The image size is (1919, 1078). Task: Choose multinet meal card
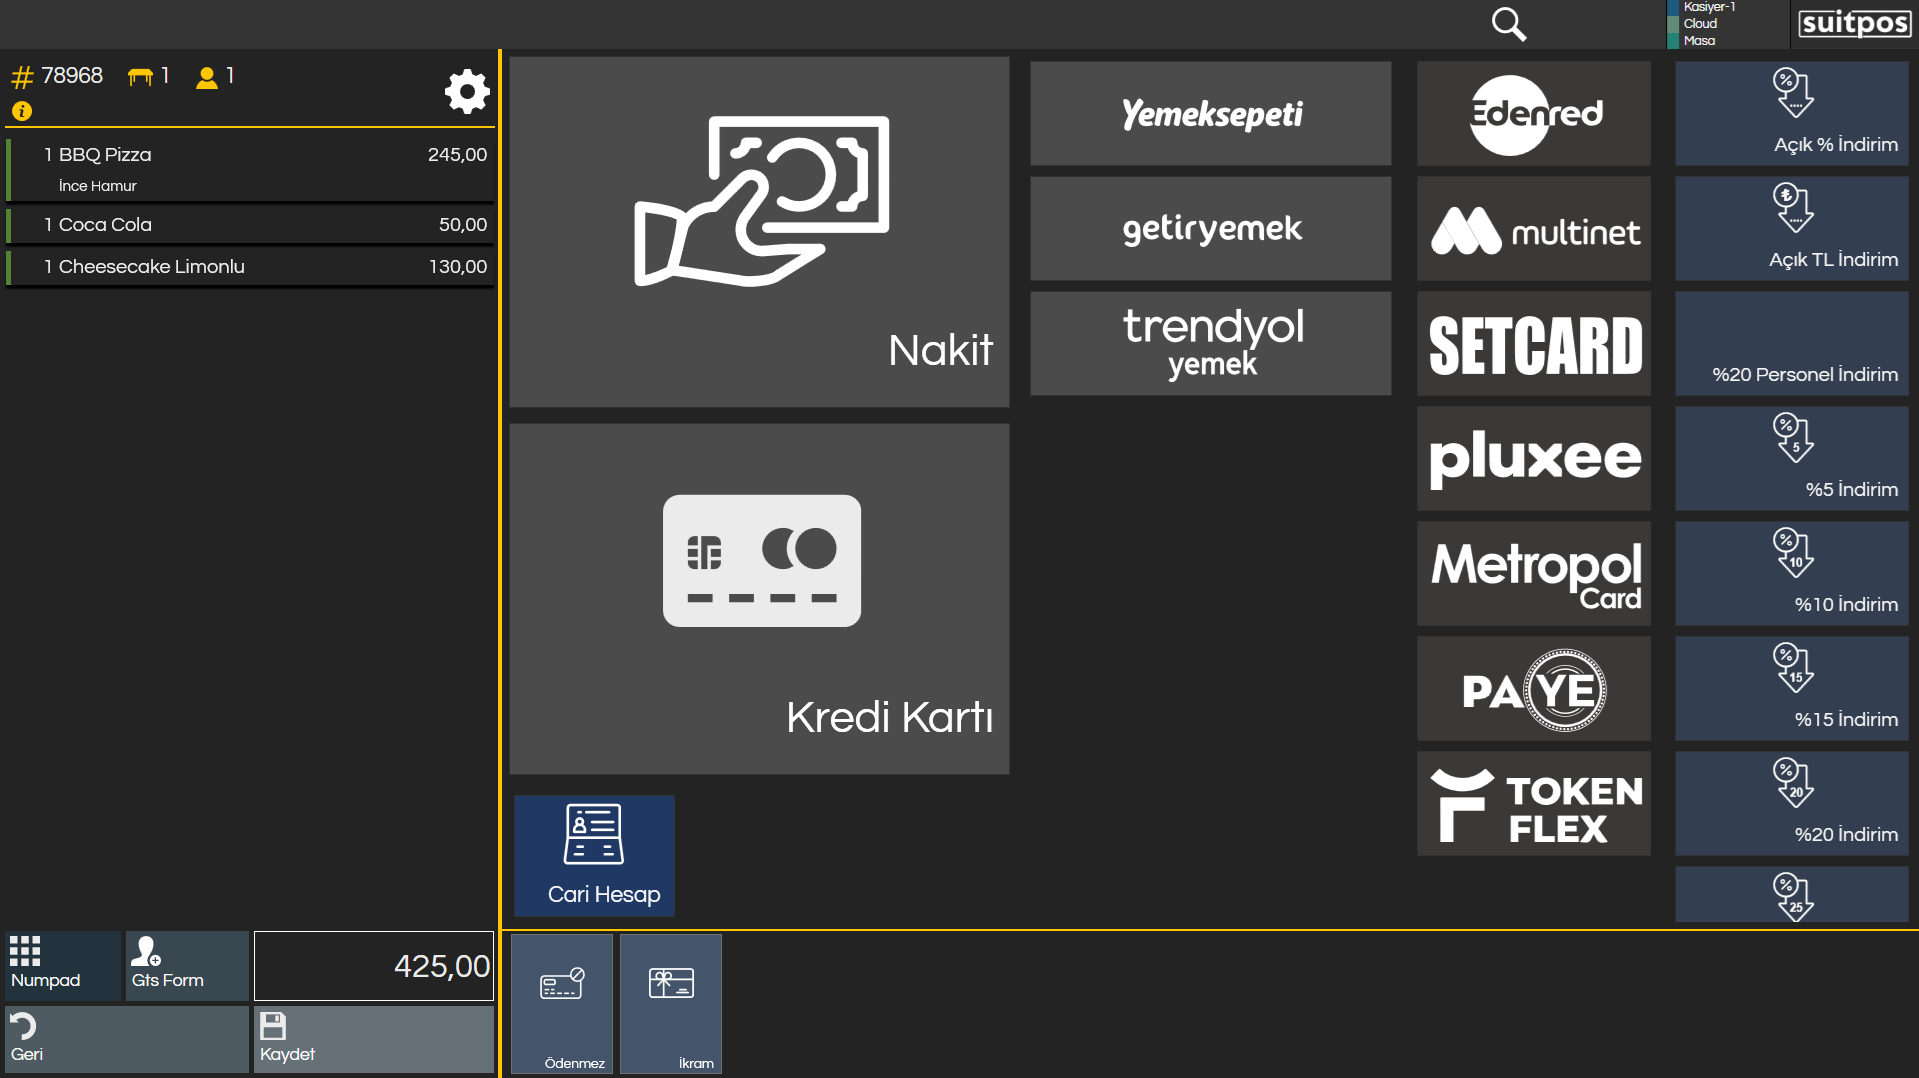[x=1534, y=229]
